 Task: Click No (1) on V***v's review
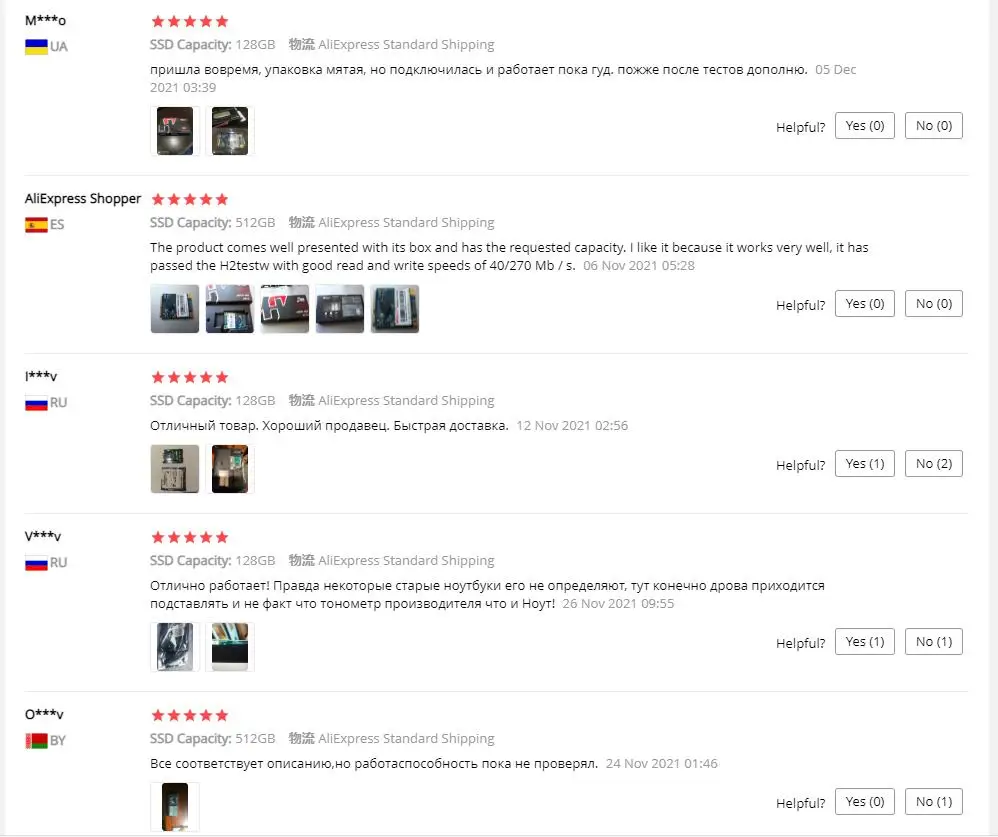(x=934, y=642)
